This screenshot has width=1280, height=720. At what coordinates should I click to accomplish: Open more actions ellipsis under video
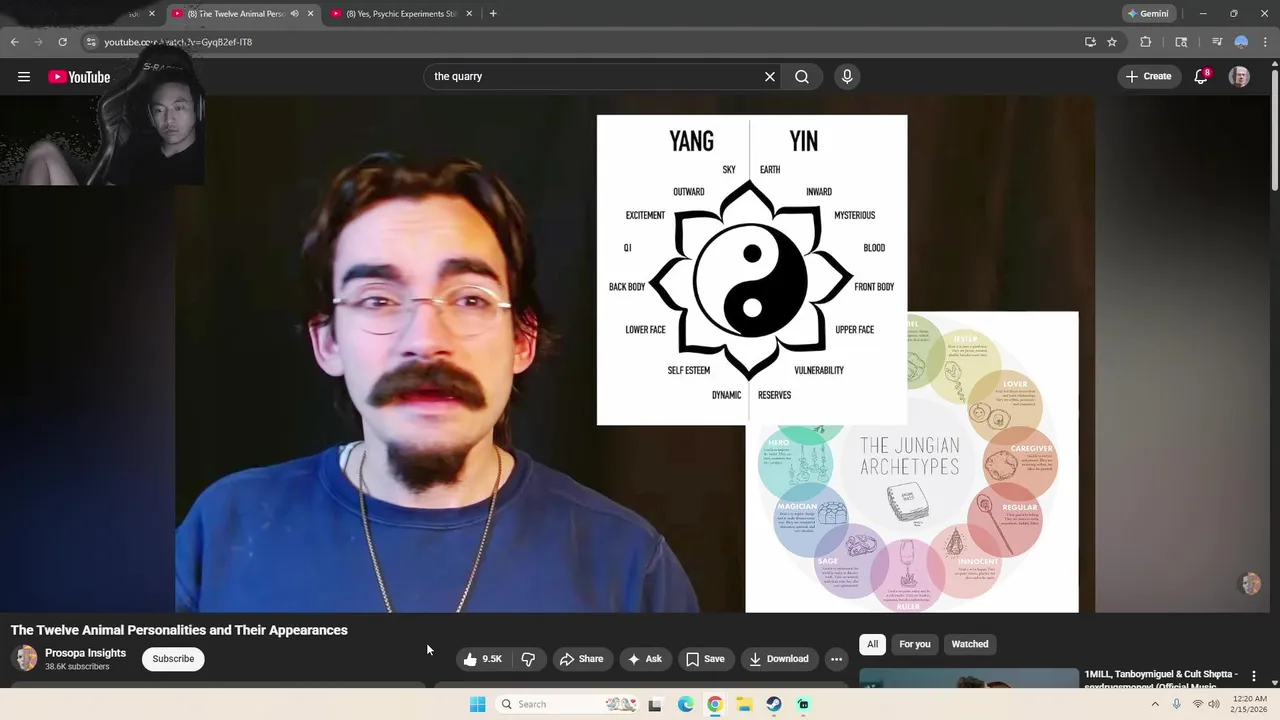pos(836,659)
